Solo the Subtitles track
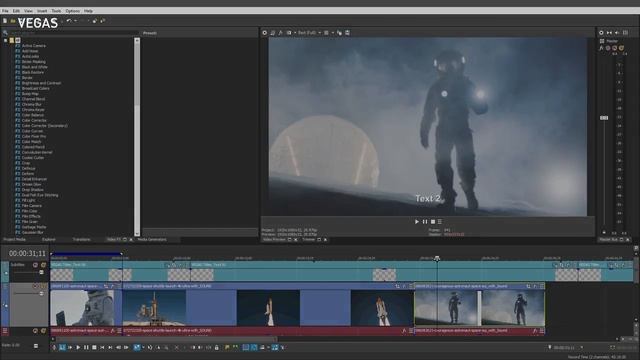 click(x=43, y=265)
